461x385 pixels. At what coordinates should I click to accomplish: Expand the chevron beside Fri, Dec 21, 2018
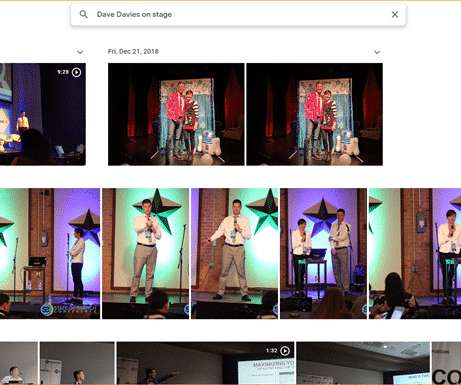click(x=377, y=52)
